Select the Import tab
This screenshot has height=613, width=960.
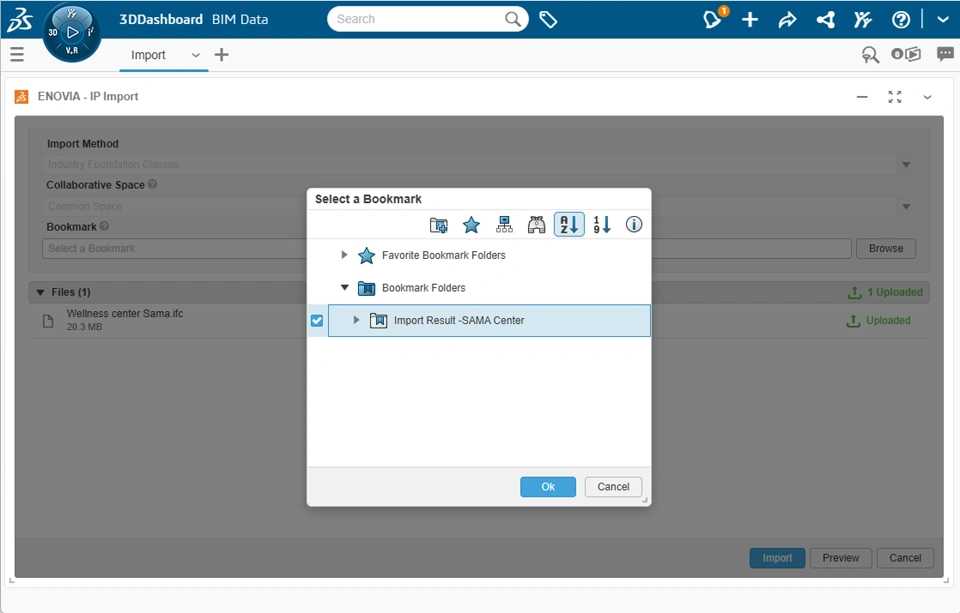(x=148, y=55)
